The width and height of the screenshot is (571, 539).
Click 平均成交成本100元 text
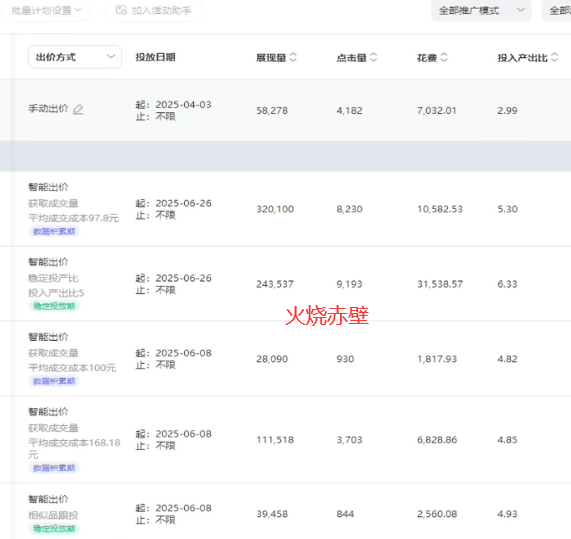pyautogui.click(x=72, y=368)
